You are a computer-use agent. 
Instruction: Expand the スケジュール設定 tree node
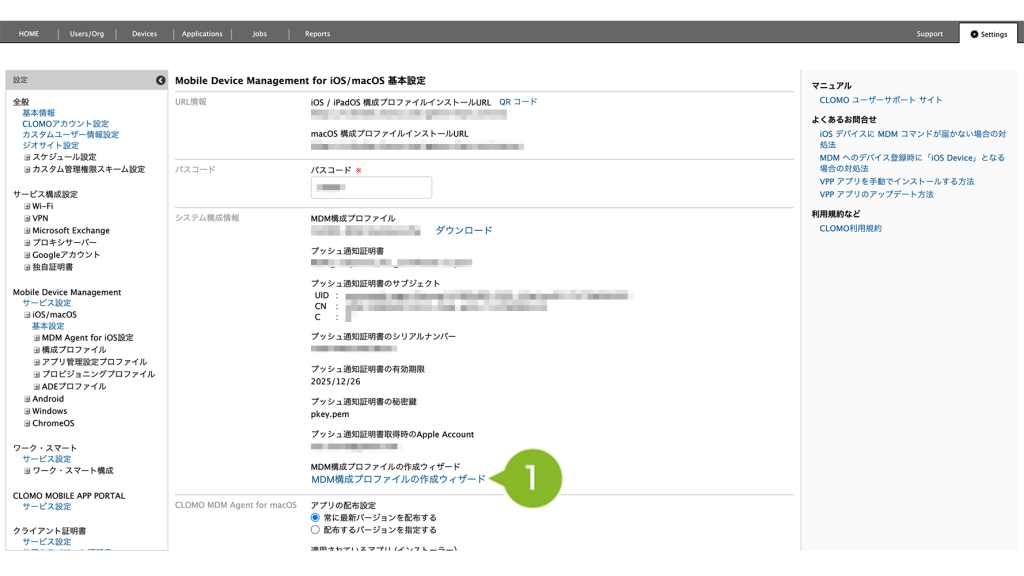click(x=27, y=157)
